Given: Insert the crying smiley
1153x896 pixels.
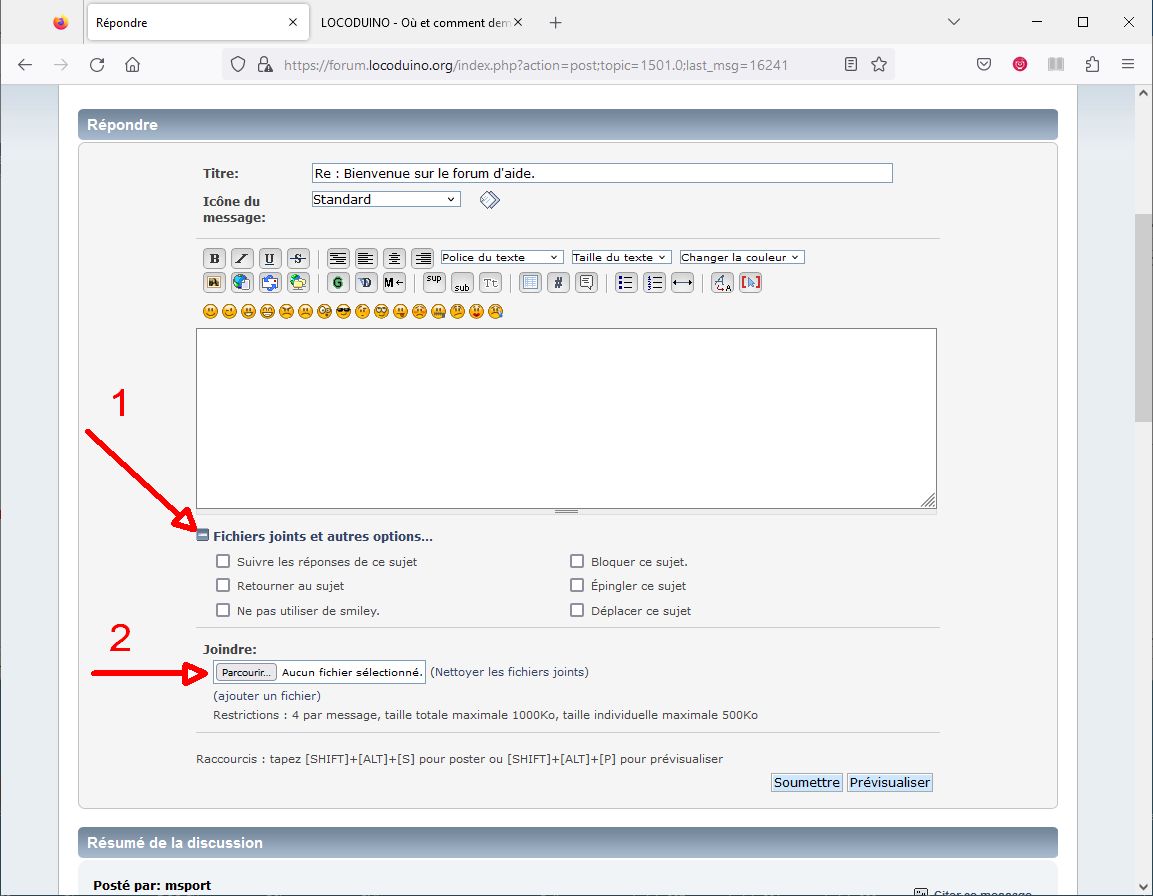Looking at the screenshot, I should [496, 312].
